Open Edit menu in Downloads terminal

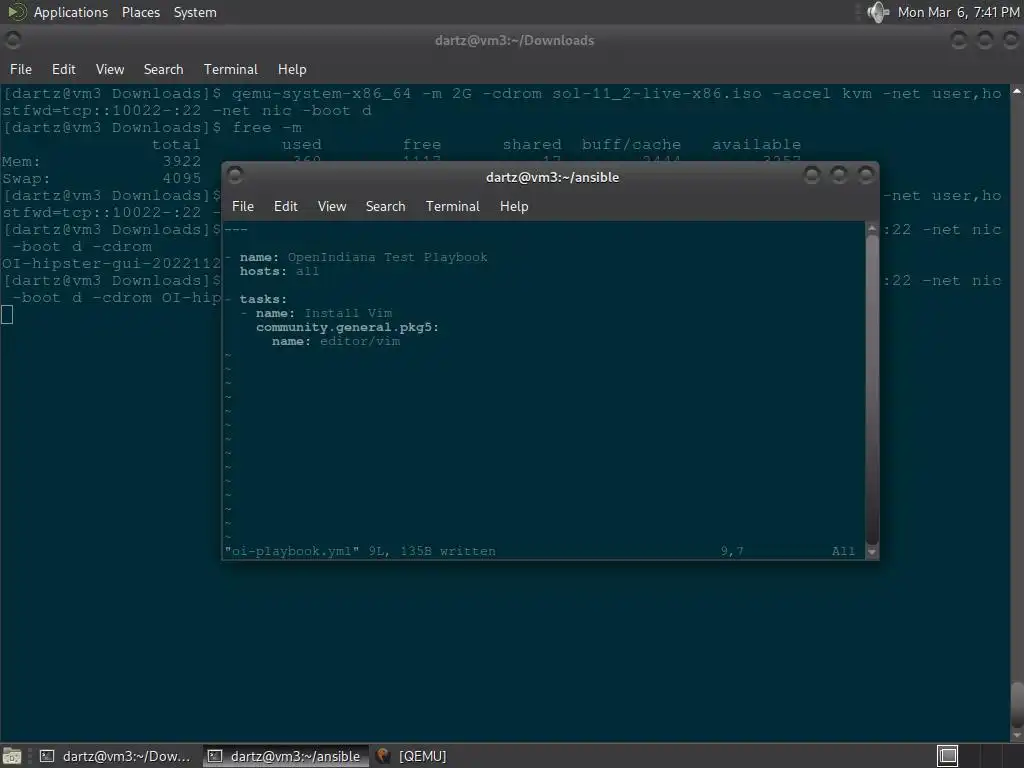click(63, 69)
